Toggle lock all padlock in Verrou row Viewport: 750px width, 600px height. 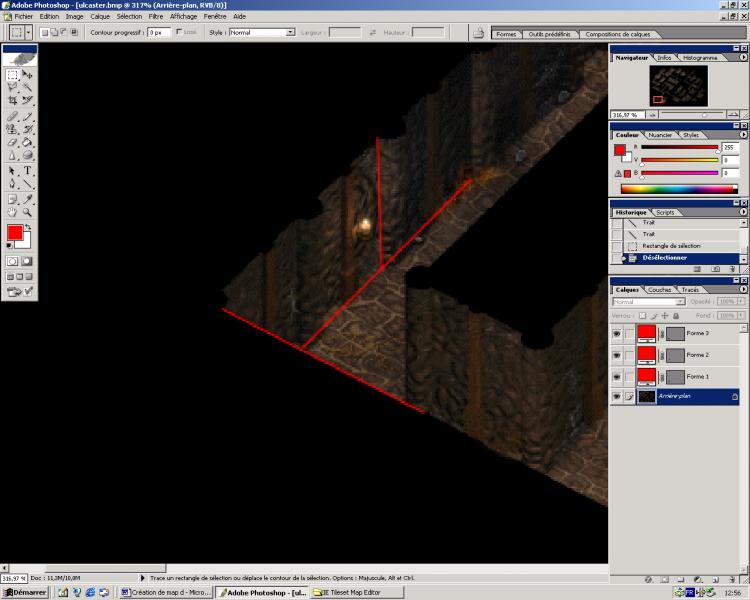[676, 316]
